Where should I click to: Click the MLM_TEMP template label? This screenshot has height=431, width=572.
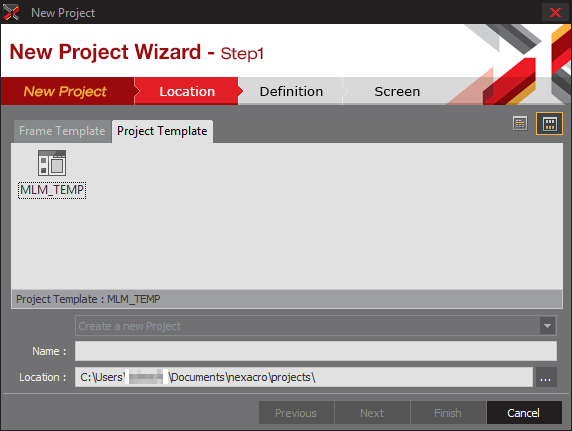(x=52, y=190)
